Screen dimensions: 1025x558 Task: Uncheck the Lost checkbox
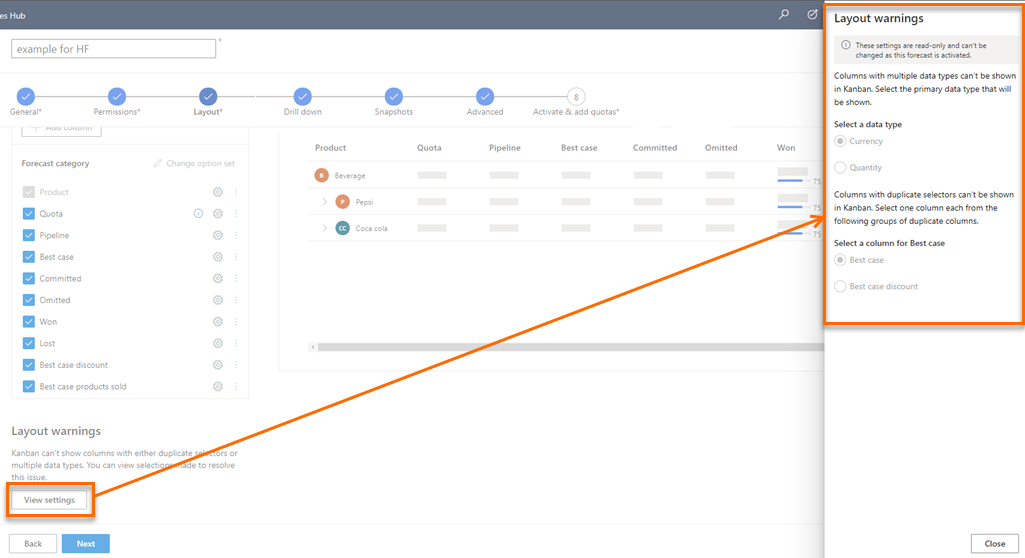28,343
